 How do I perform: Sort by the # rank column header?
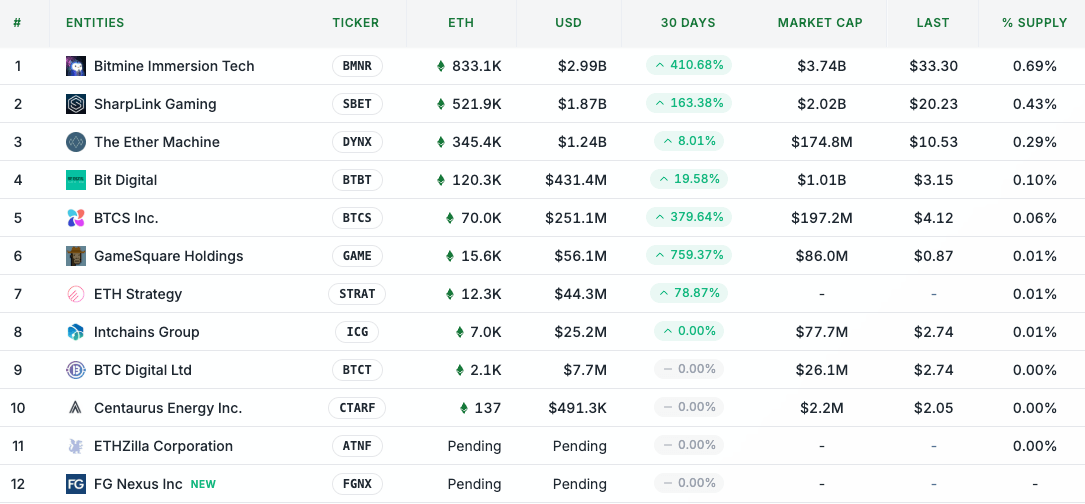17,23
